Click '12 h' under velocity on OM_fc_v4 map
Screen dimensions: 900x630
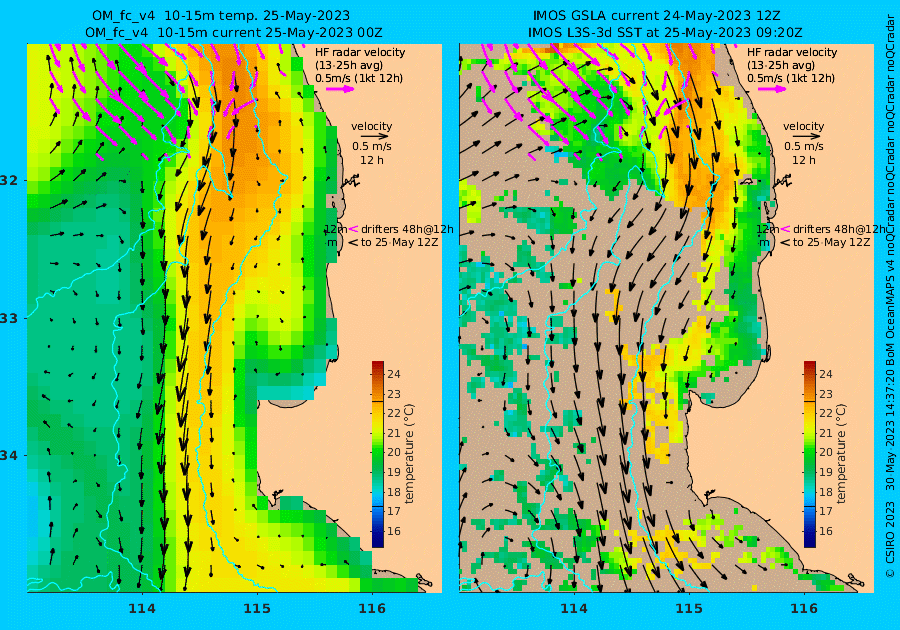click(371, 160)
